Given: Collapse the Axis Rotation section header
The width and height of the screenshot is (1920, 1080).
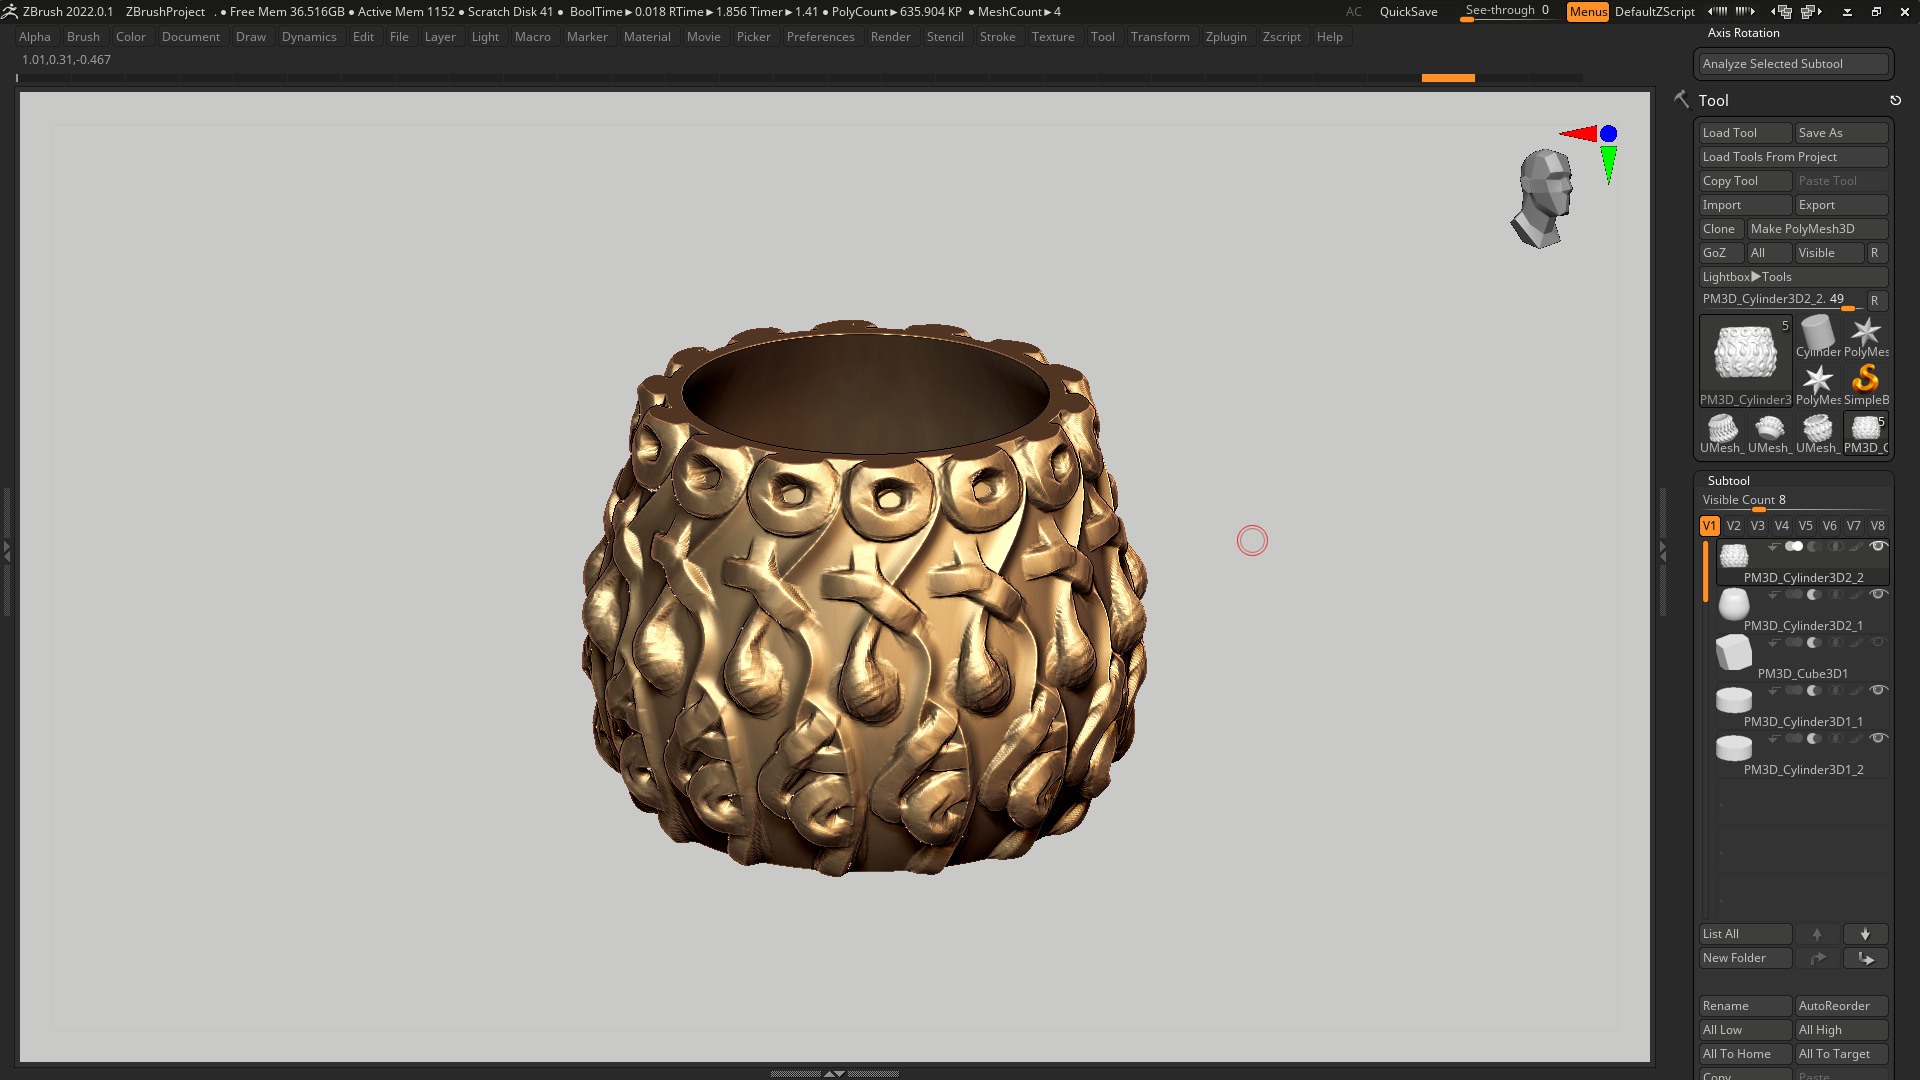Looking at the screenshot, I should [1743, 33].
